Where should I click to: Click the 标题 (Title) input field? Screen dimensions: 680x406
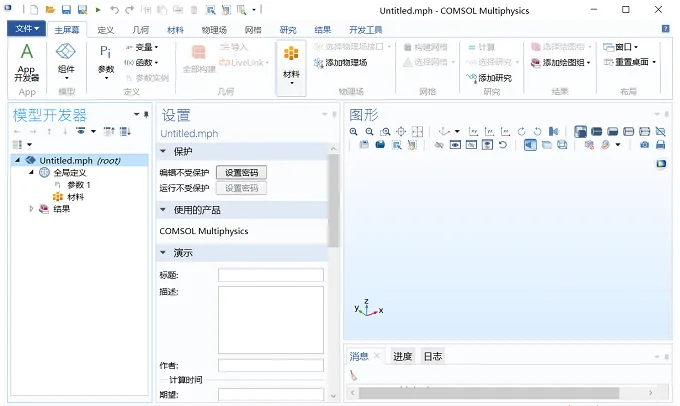[271, 275]
